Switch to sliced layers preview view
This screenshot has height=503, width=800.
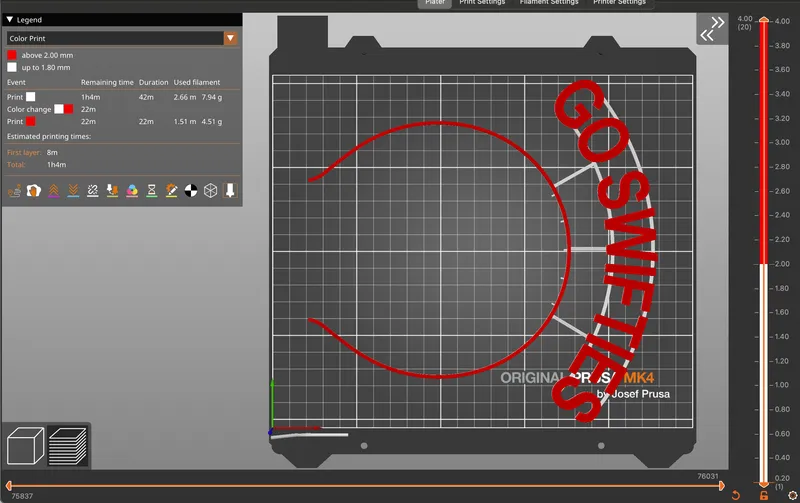[x=68, y=446]
